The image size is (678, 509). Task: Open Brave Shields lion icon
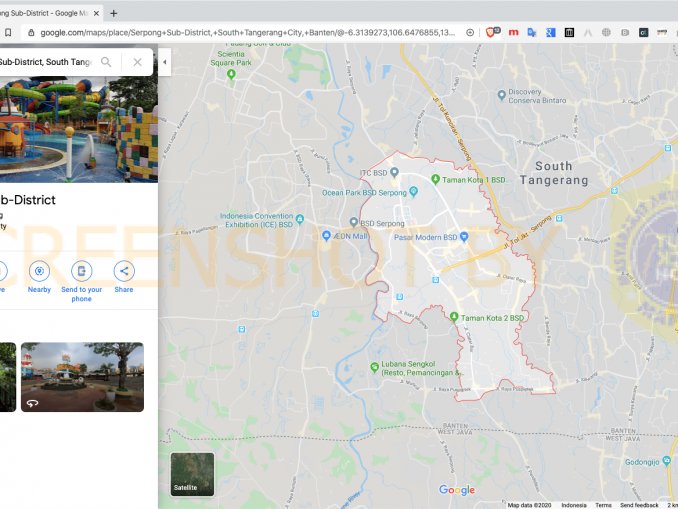490,32
